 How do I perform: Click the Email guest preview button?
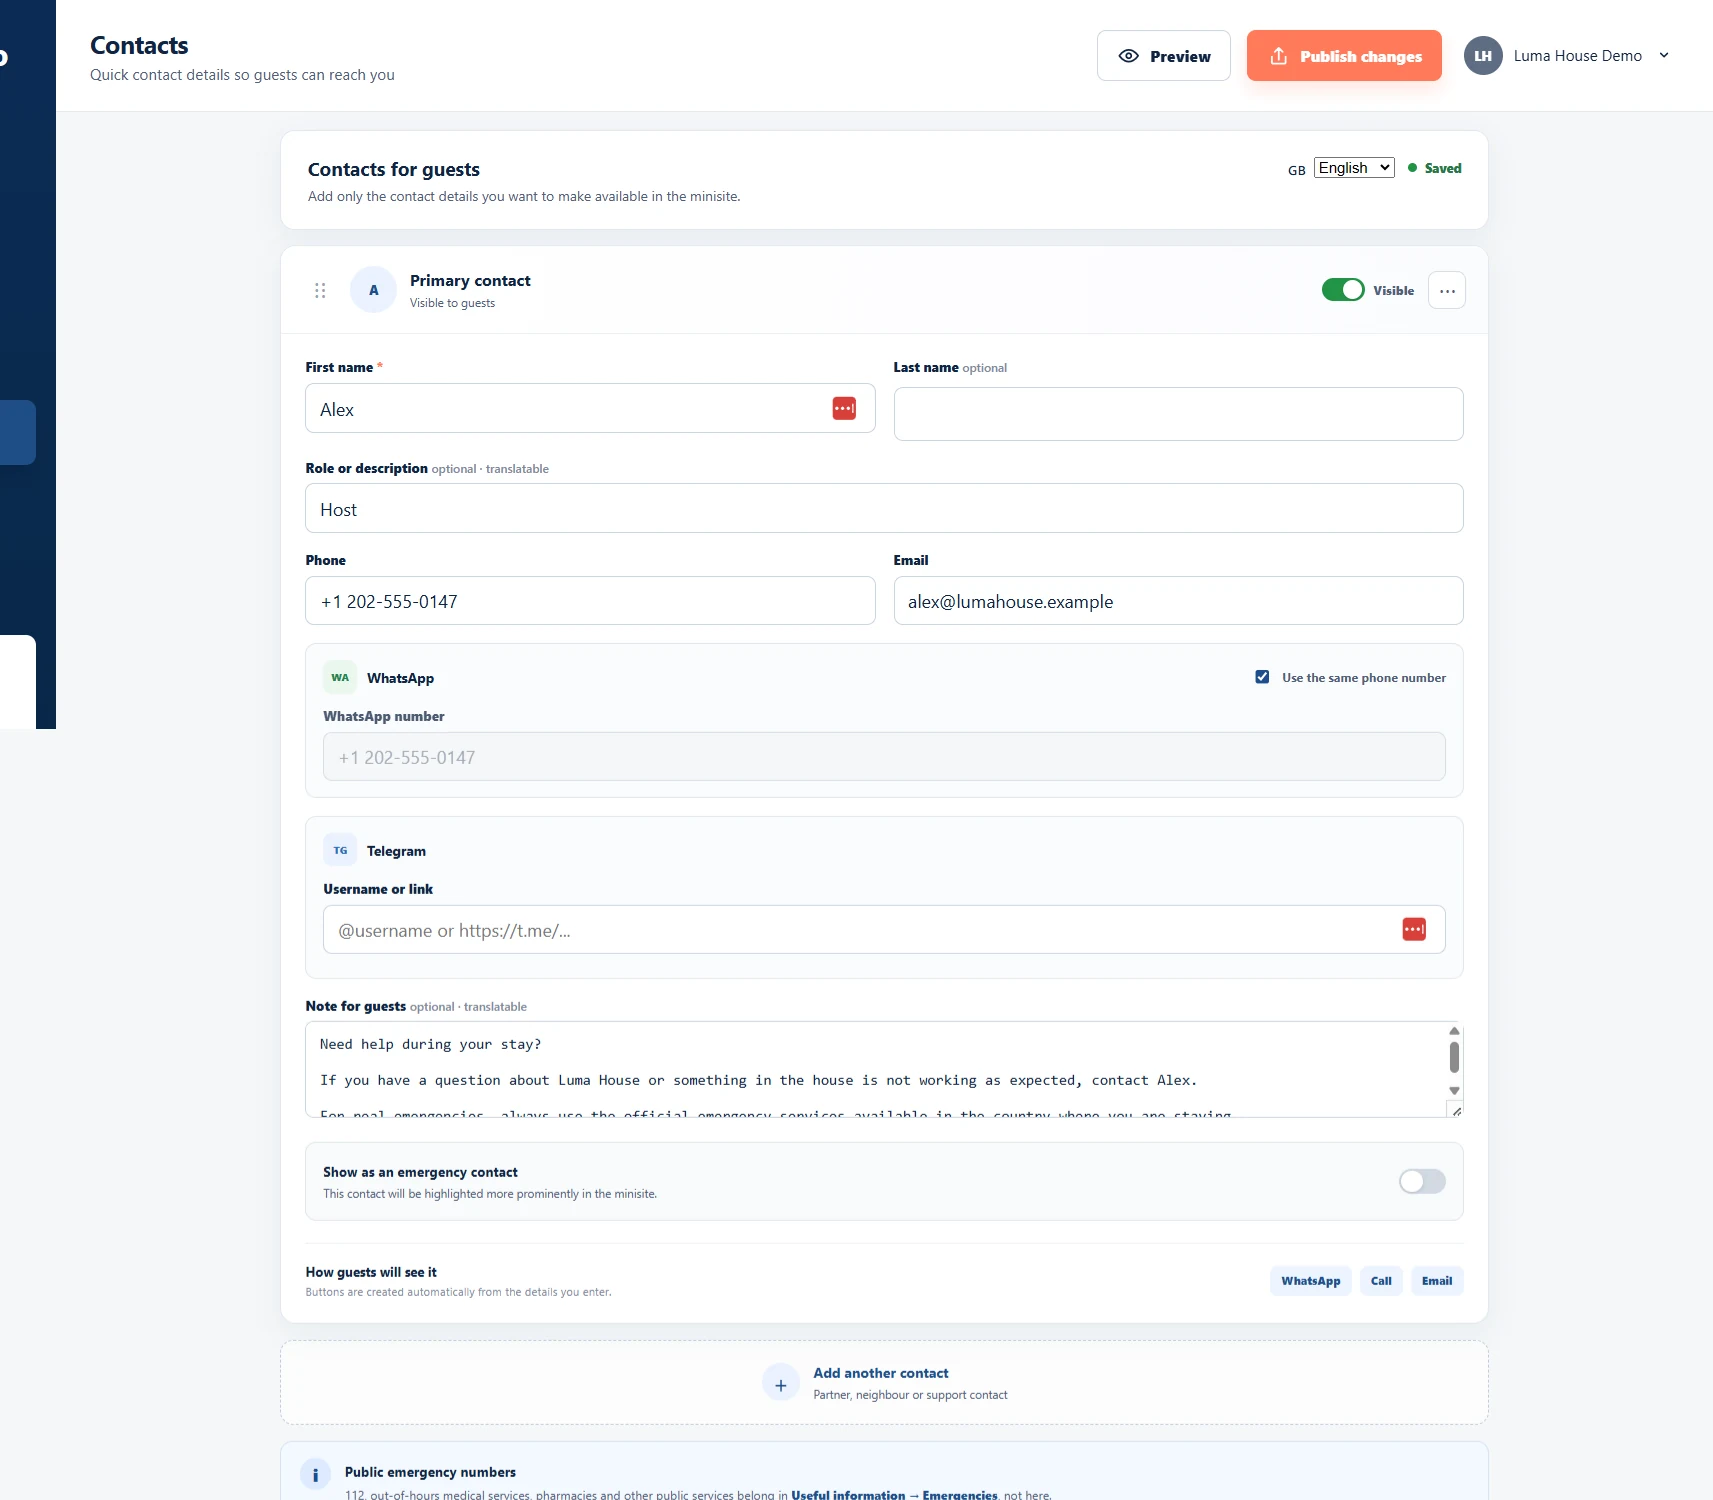1437,1281
